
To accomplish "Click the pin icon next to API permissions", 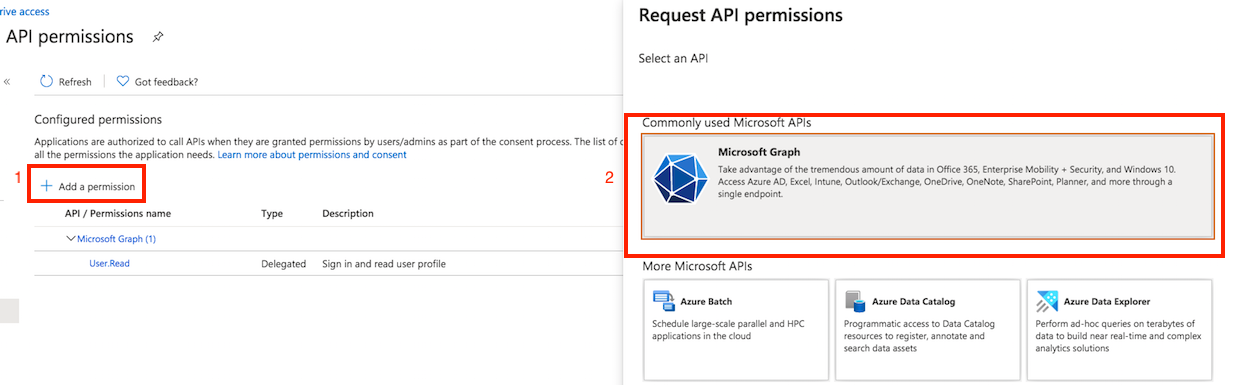I will coord(157,37).
